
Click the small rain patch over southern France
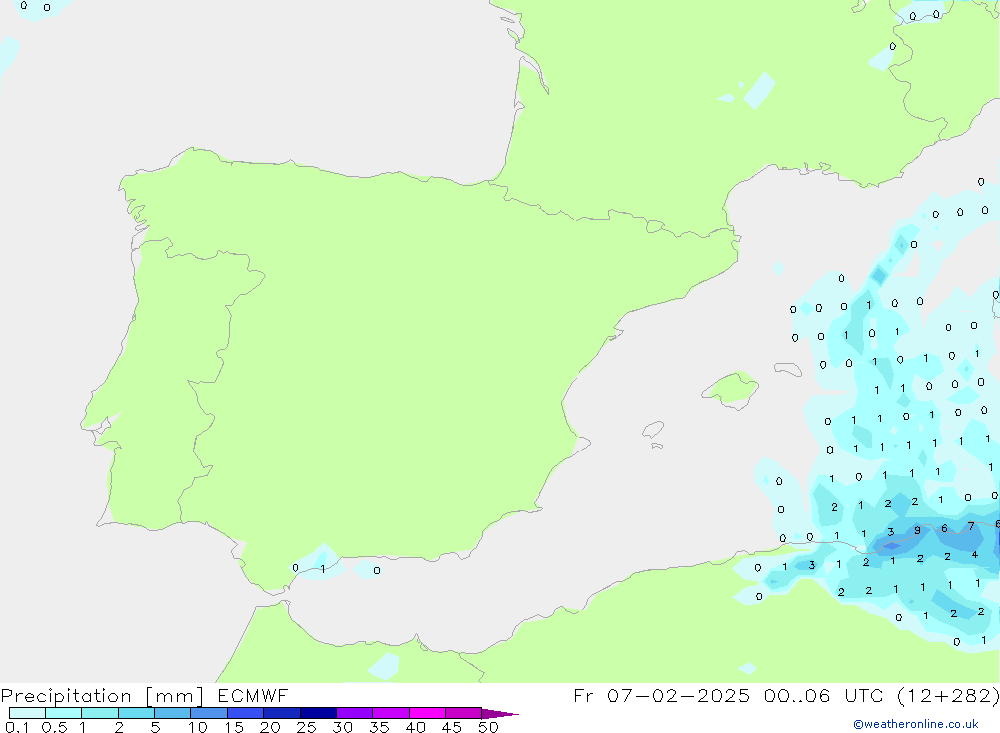[x=760, y=90]
